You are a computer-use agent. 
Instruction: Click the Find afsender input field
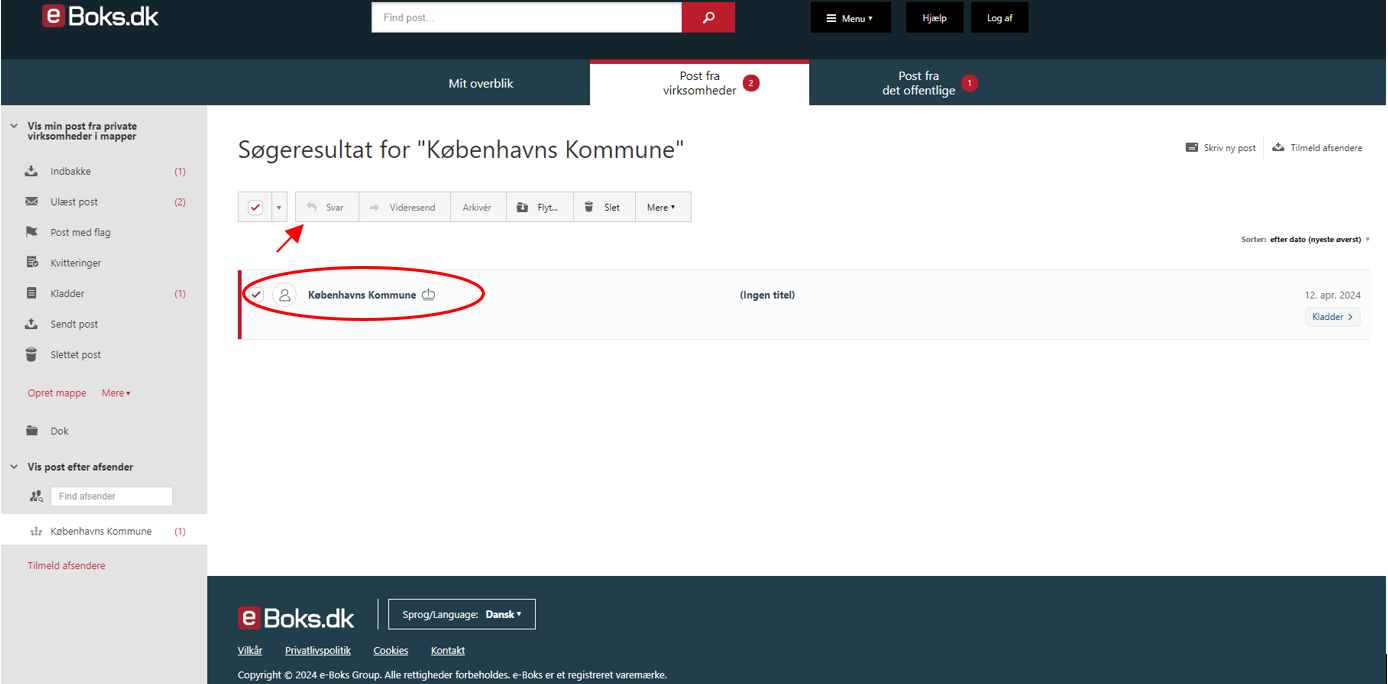(x=112, y=496)
